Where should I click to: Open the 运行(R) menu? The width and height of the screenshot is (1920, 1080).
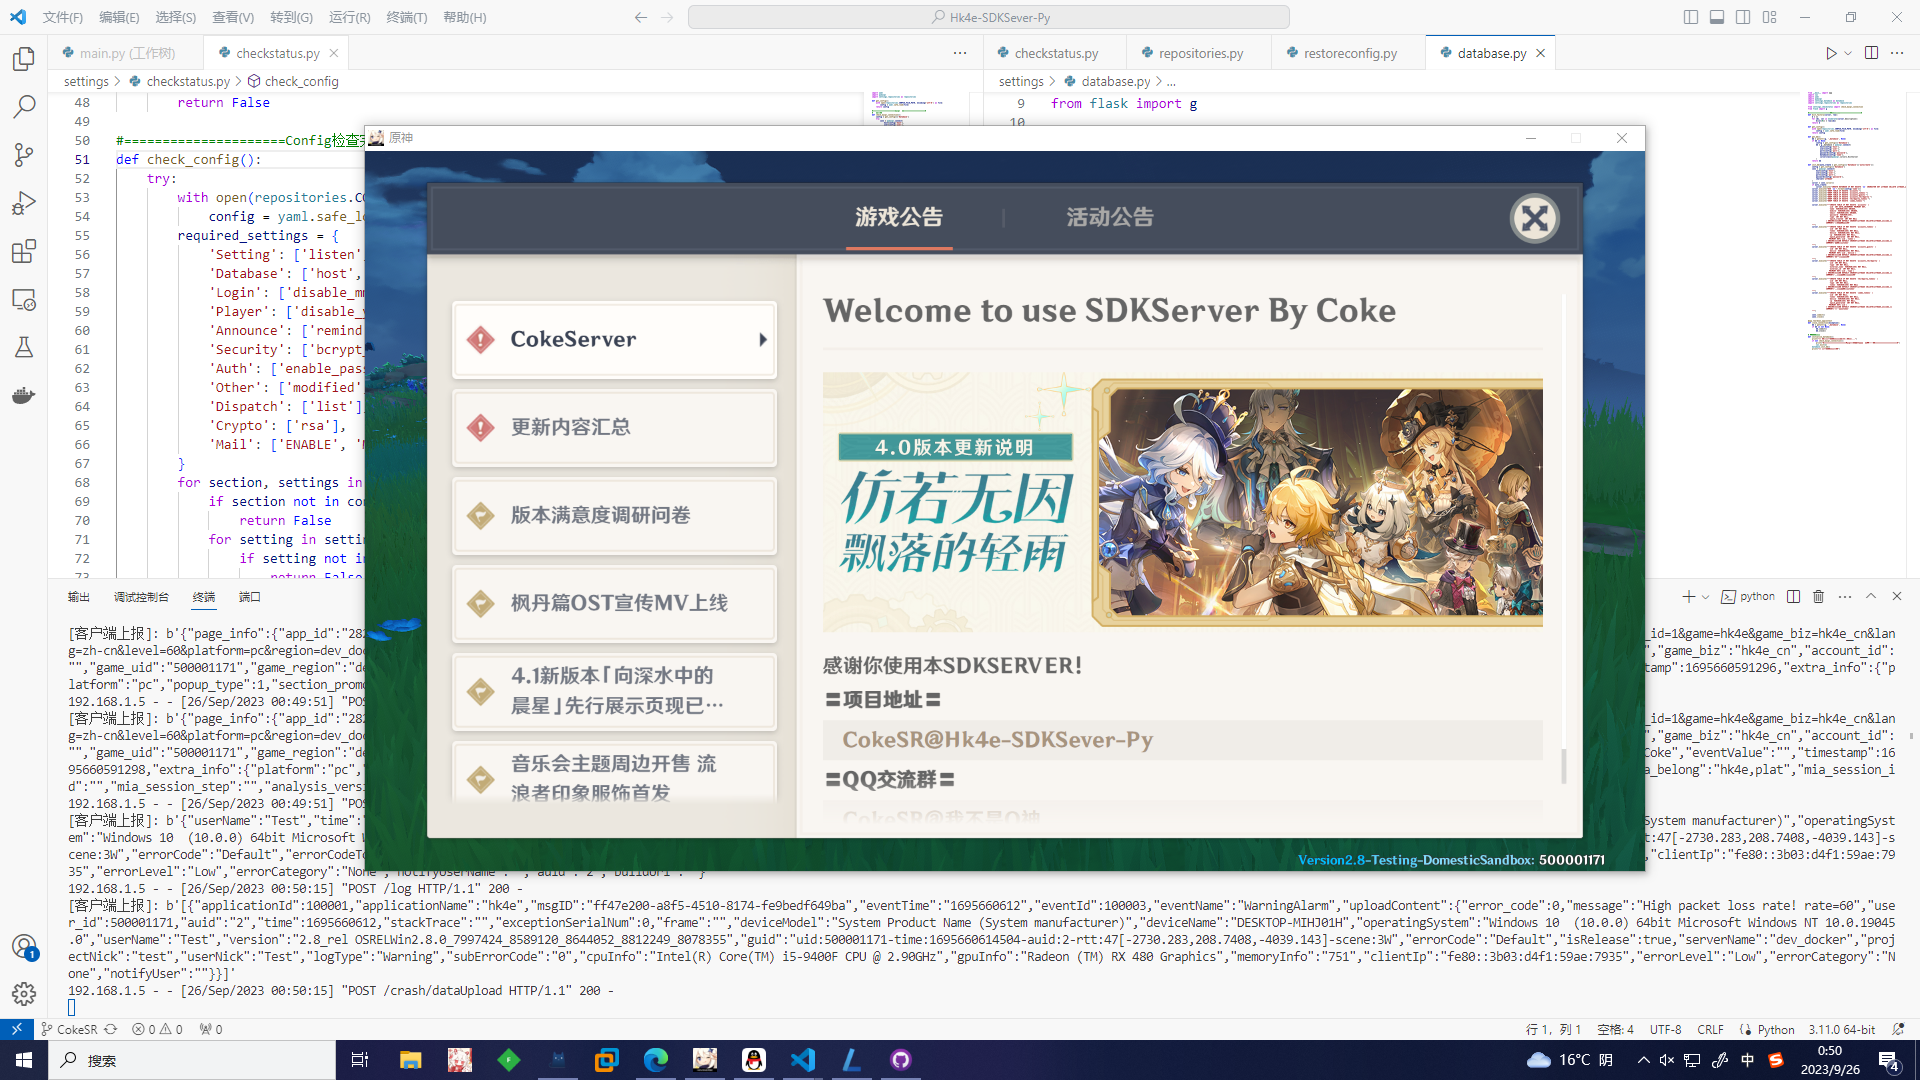coord(349,17)
